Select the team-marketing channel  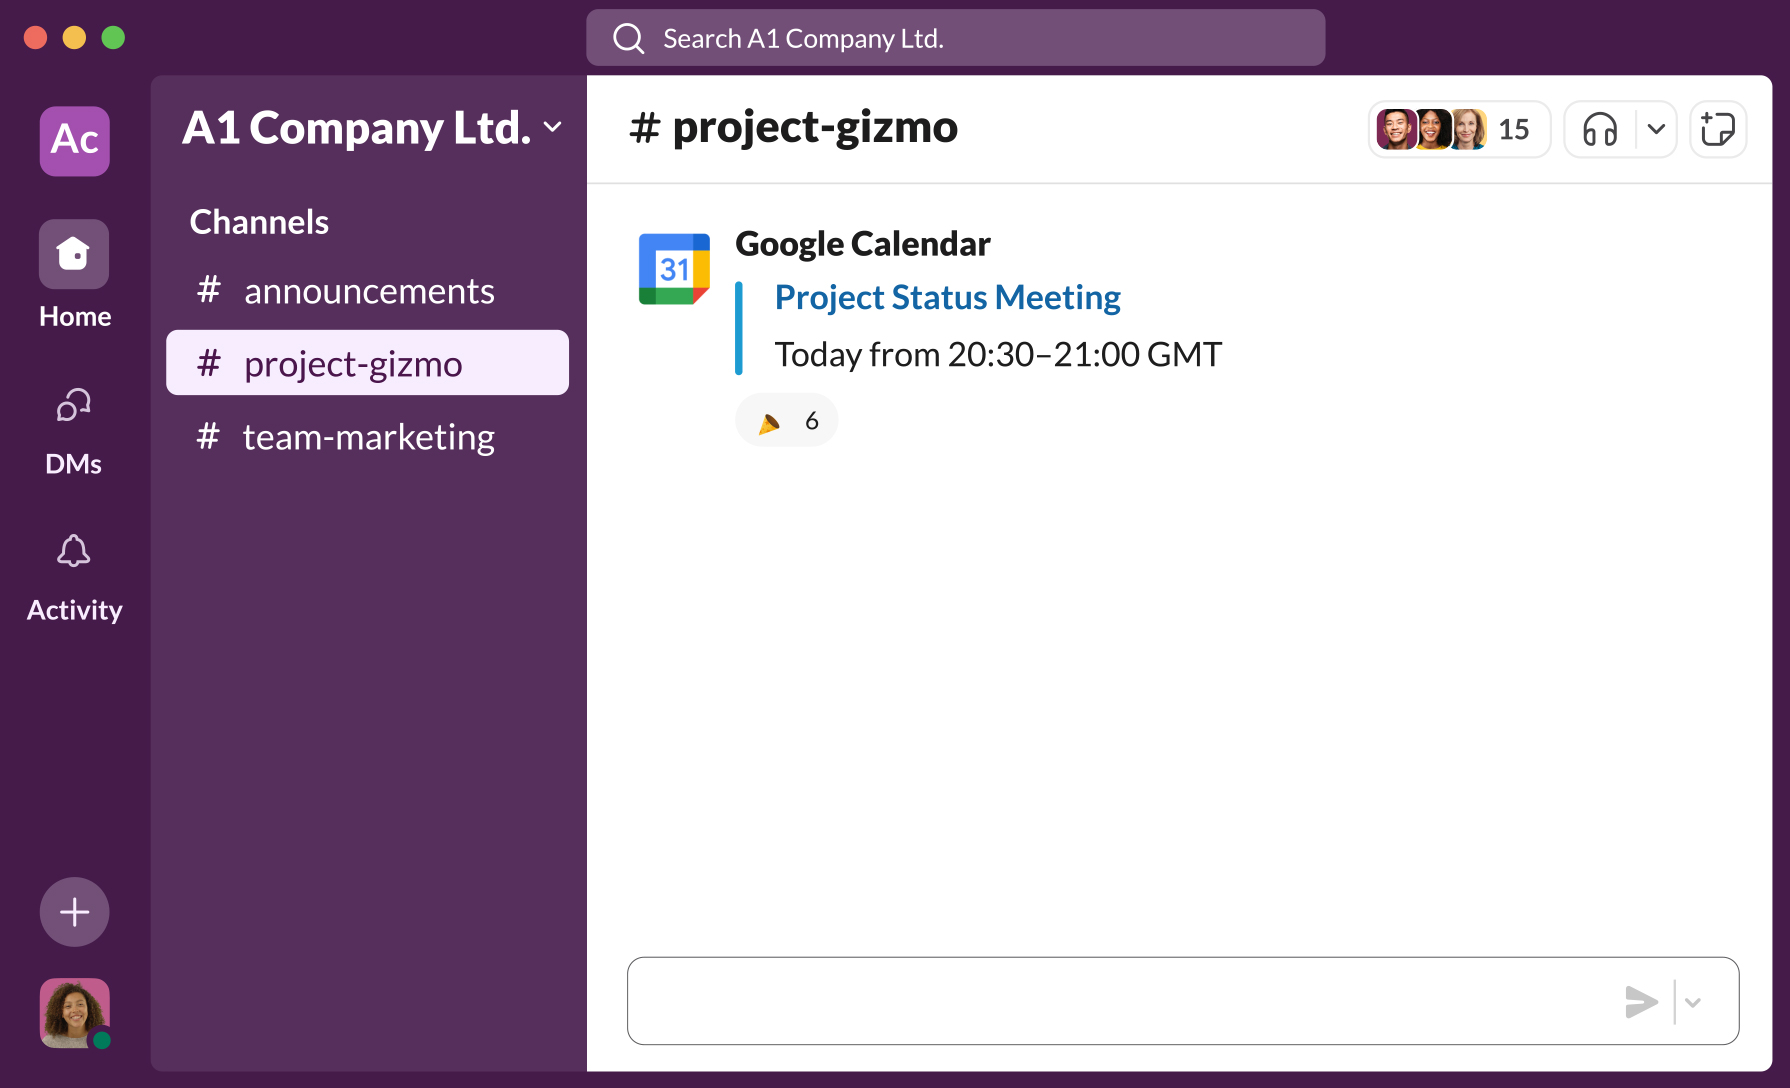368,436
